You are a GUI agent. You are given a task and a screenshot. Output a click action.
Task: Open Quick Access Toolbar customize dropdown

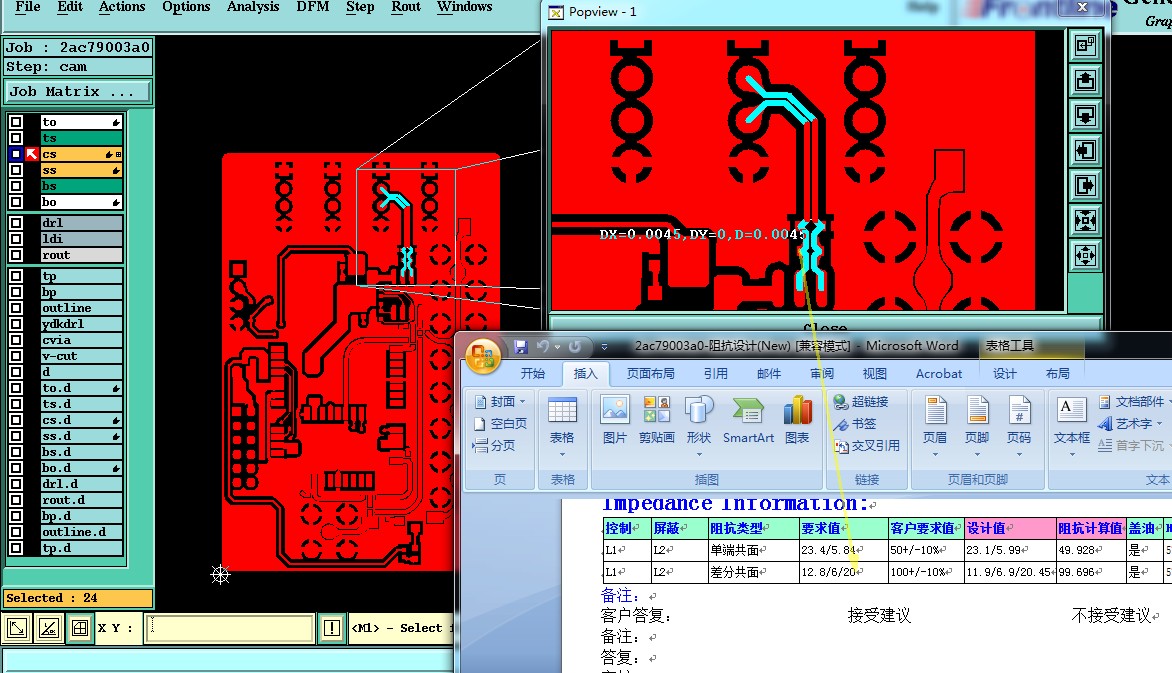[604, 347]
